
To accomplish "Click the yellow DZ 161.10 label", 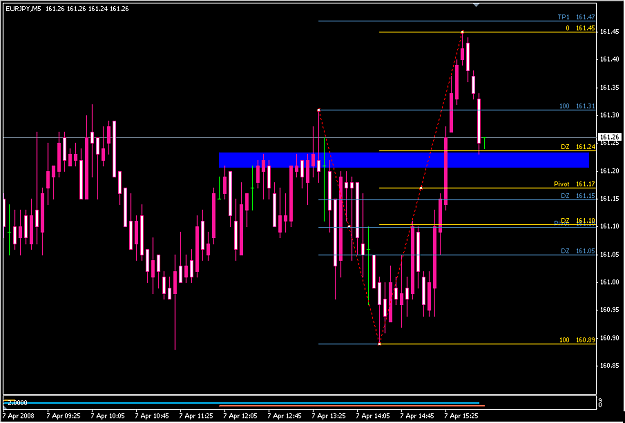I will [578, 220].
